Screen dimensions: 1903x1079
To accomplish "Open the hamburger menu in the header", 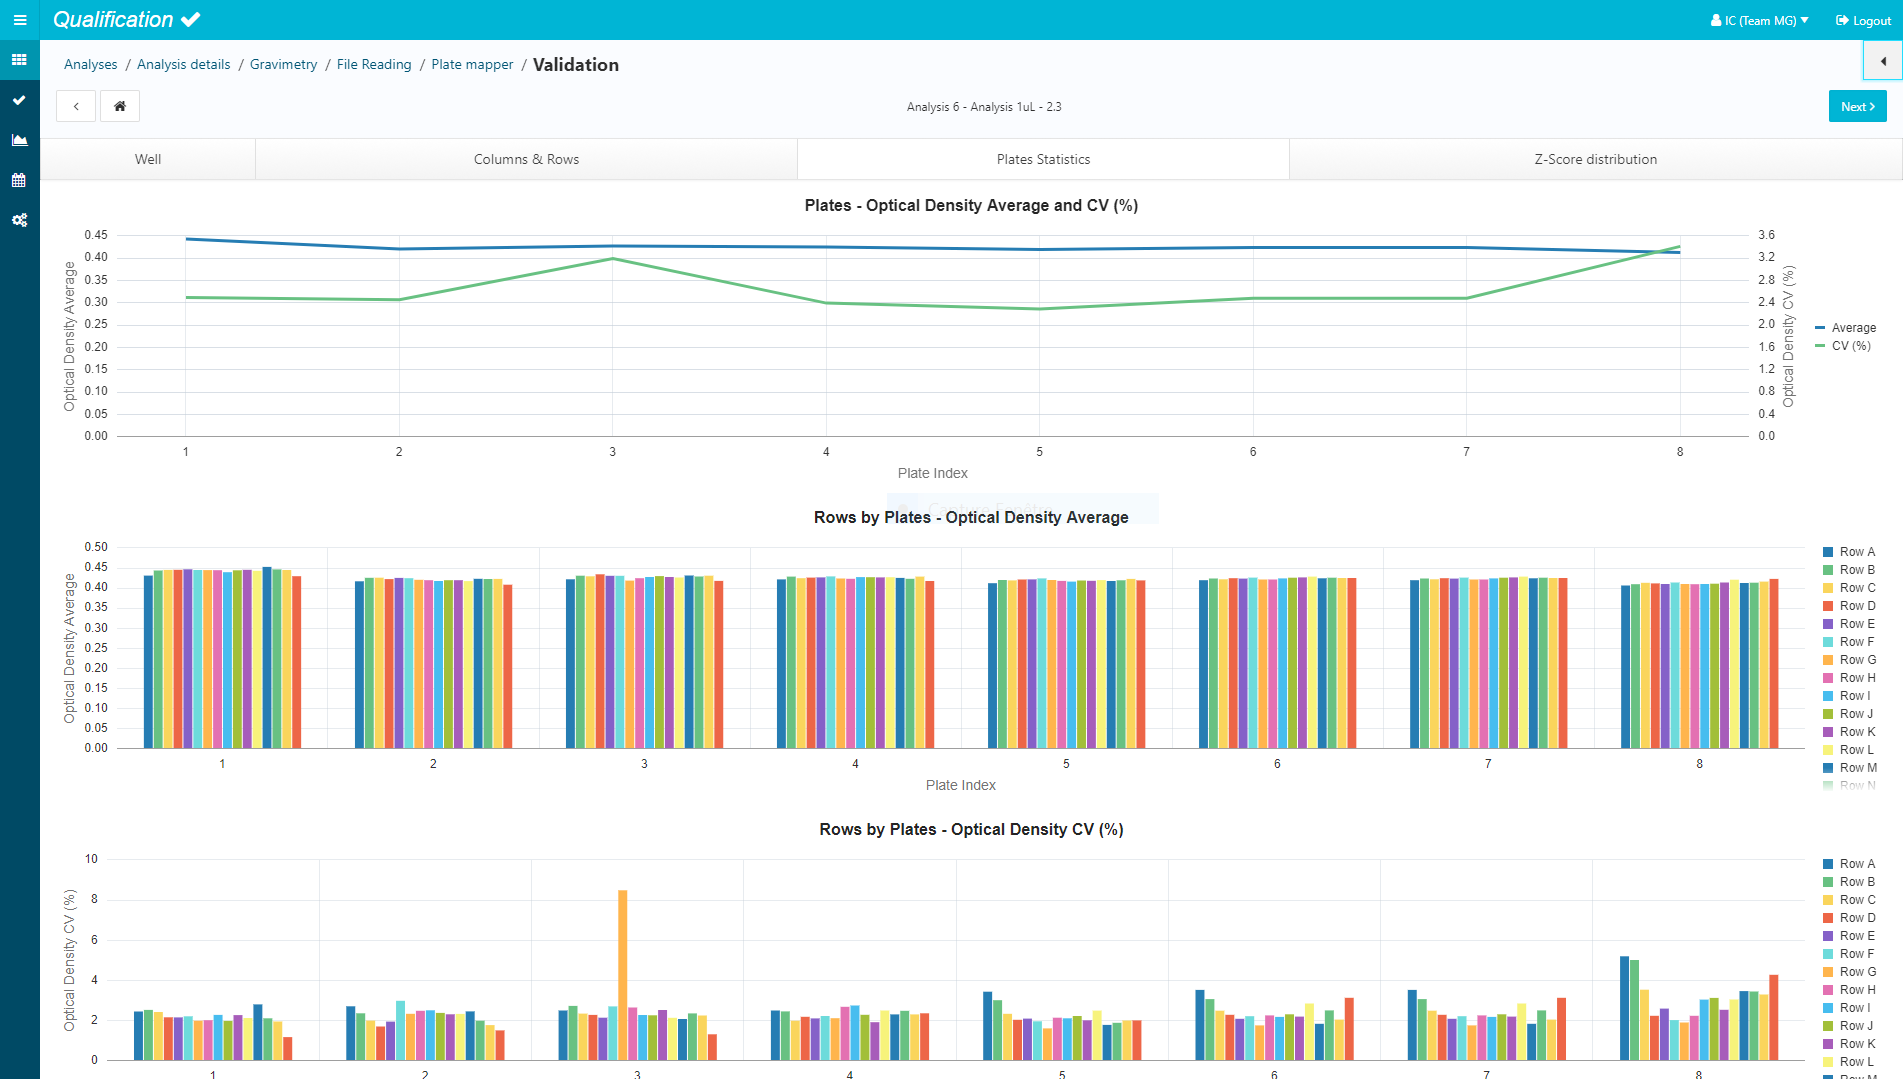I will (19, 20).
